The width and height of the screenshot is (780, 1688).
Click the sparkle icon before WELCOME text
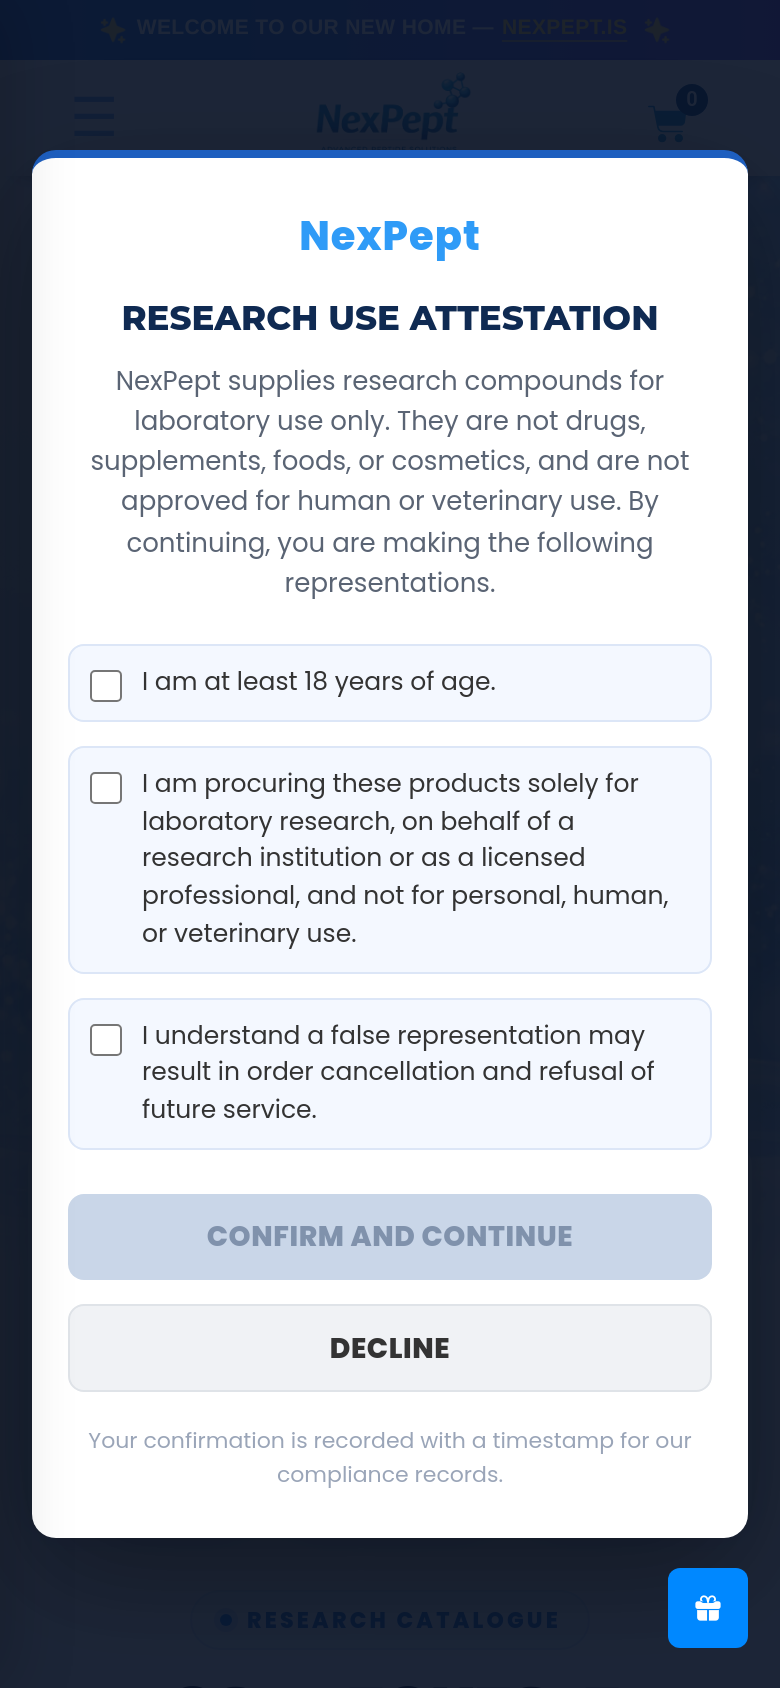pos(113,29)
